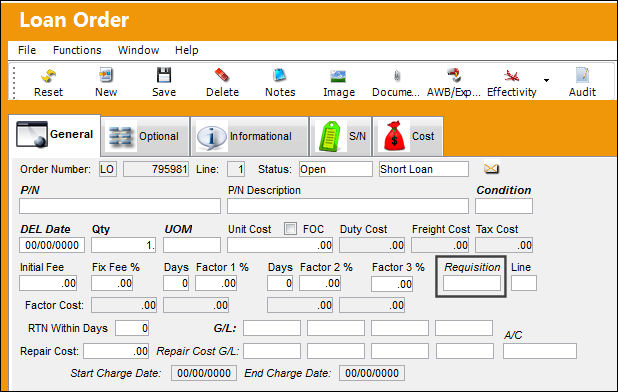This screenshot has width=618, height=392.
Task: Toggle the FOC checkbox
Action: point(290,229)
